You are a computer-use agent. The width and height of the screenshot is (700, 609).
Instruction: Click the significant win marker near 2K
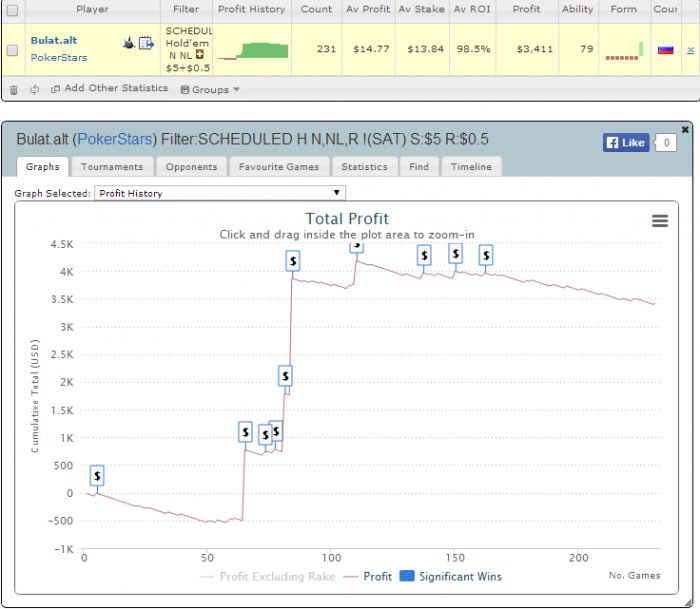pos(285,376)
